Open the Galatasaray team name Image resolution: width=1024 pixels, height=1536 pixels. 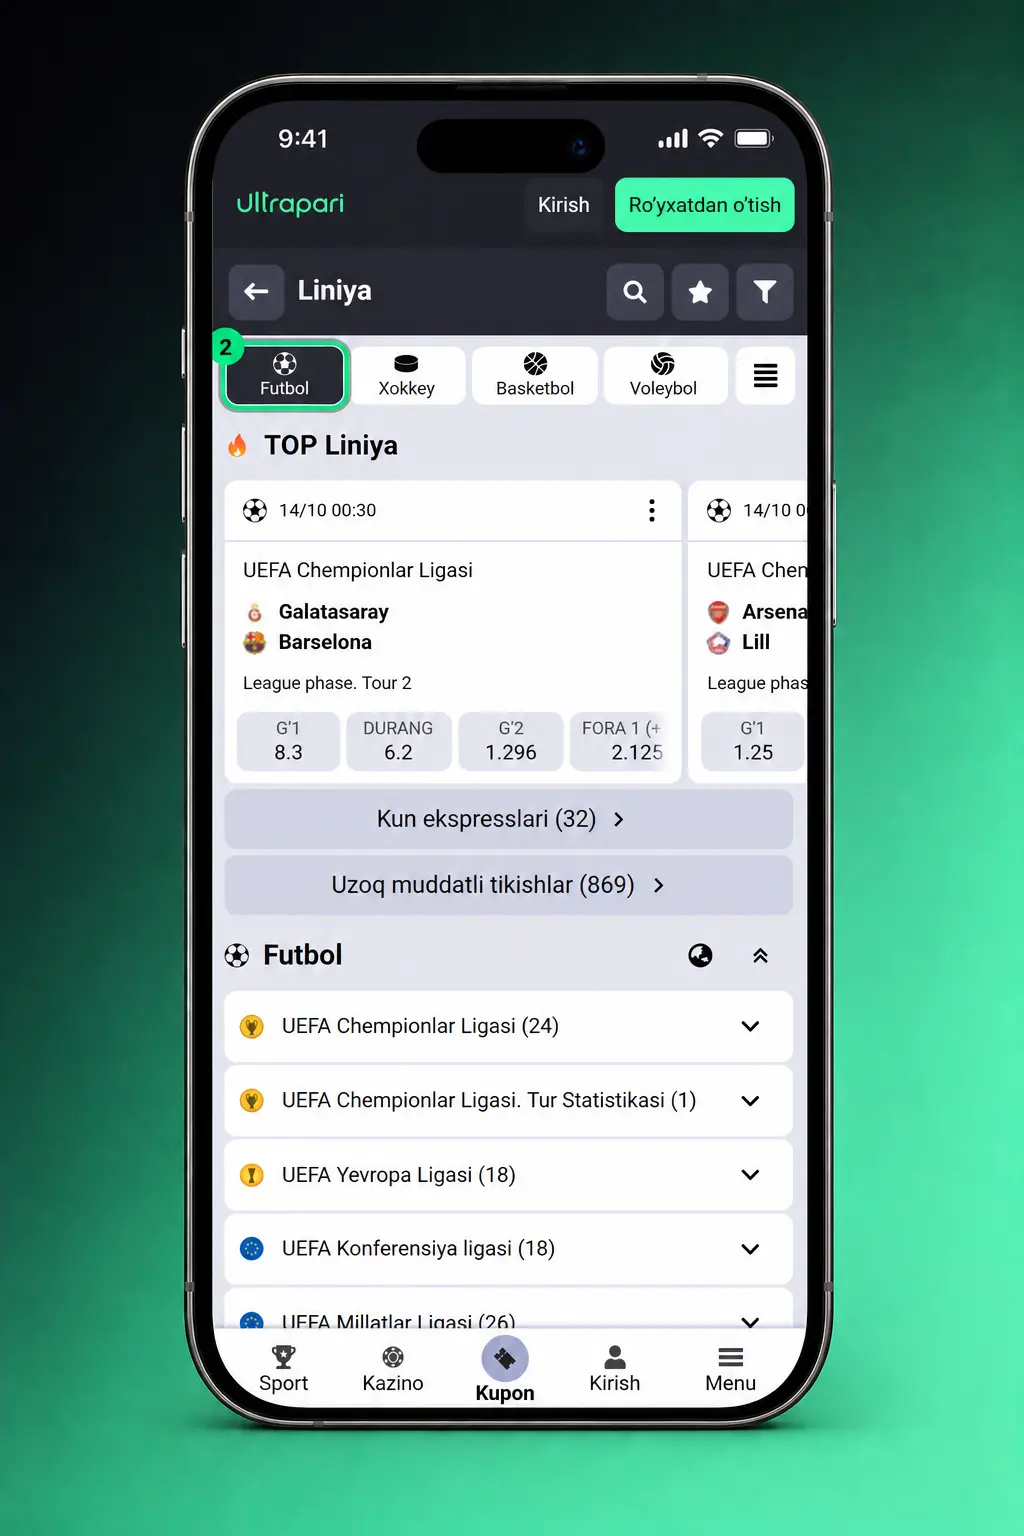click(x=333, y=612)
